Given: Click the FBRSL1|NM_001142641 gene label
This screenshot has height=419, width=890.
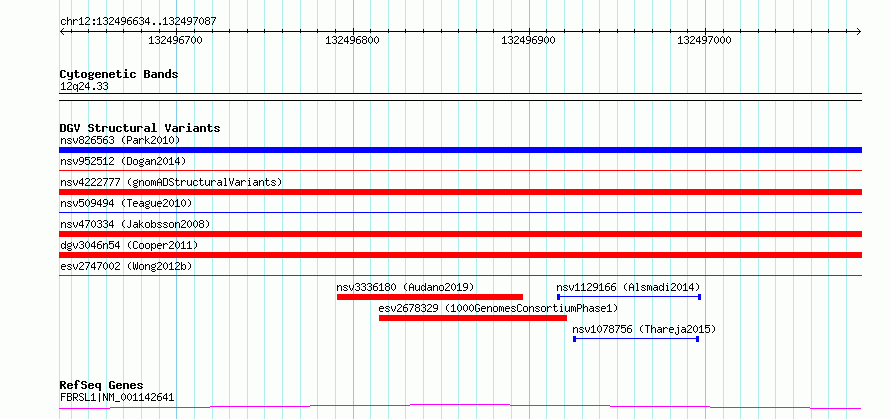Looking at the screenshot, I should 117,397.
